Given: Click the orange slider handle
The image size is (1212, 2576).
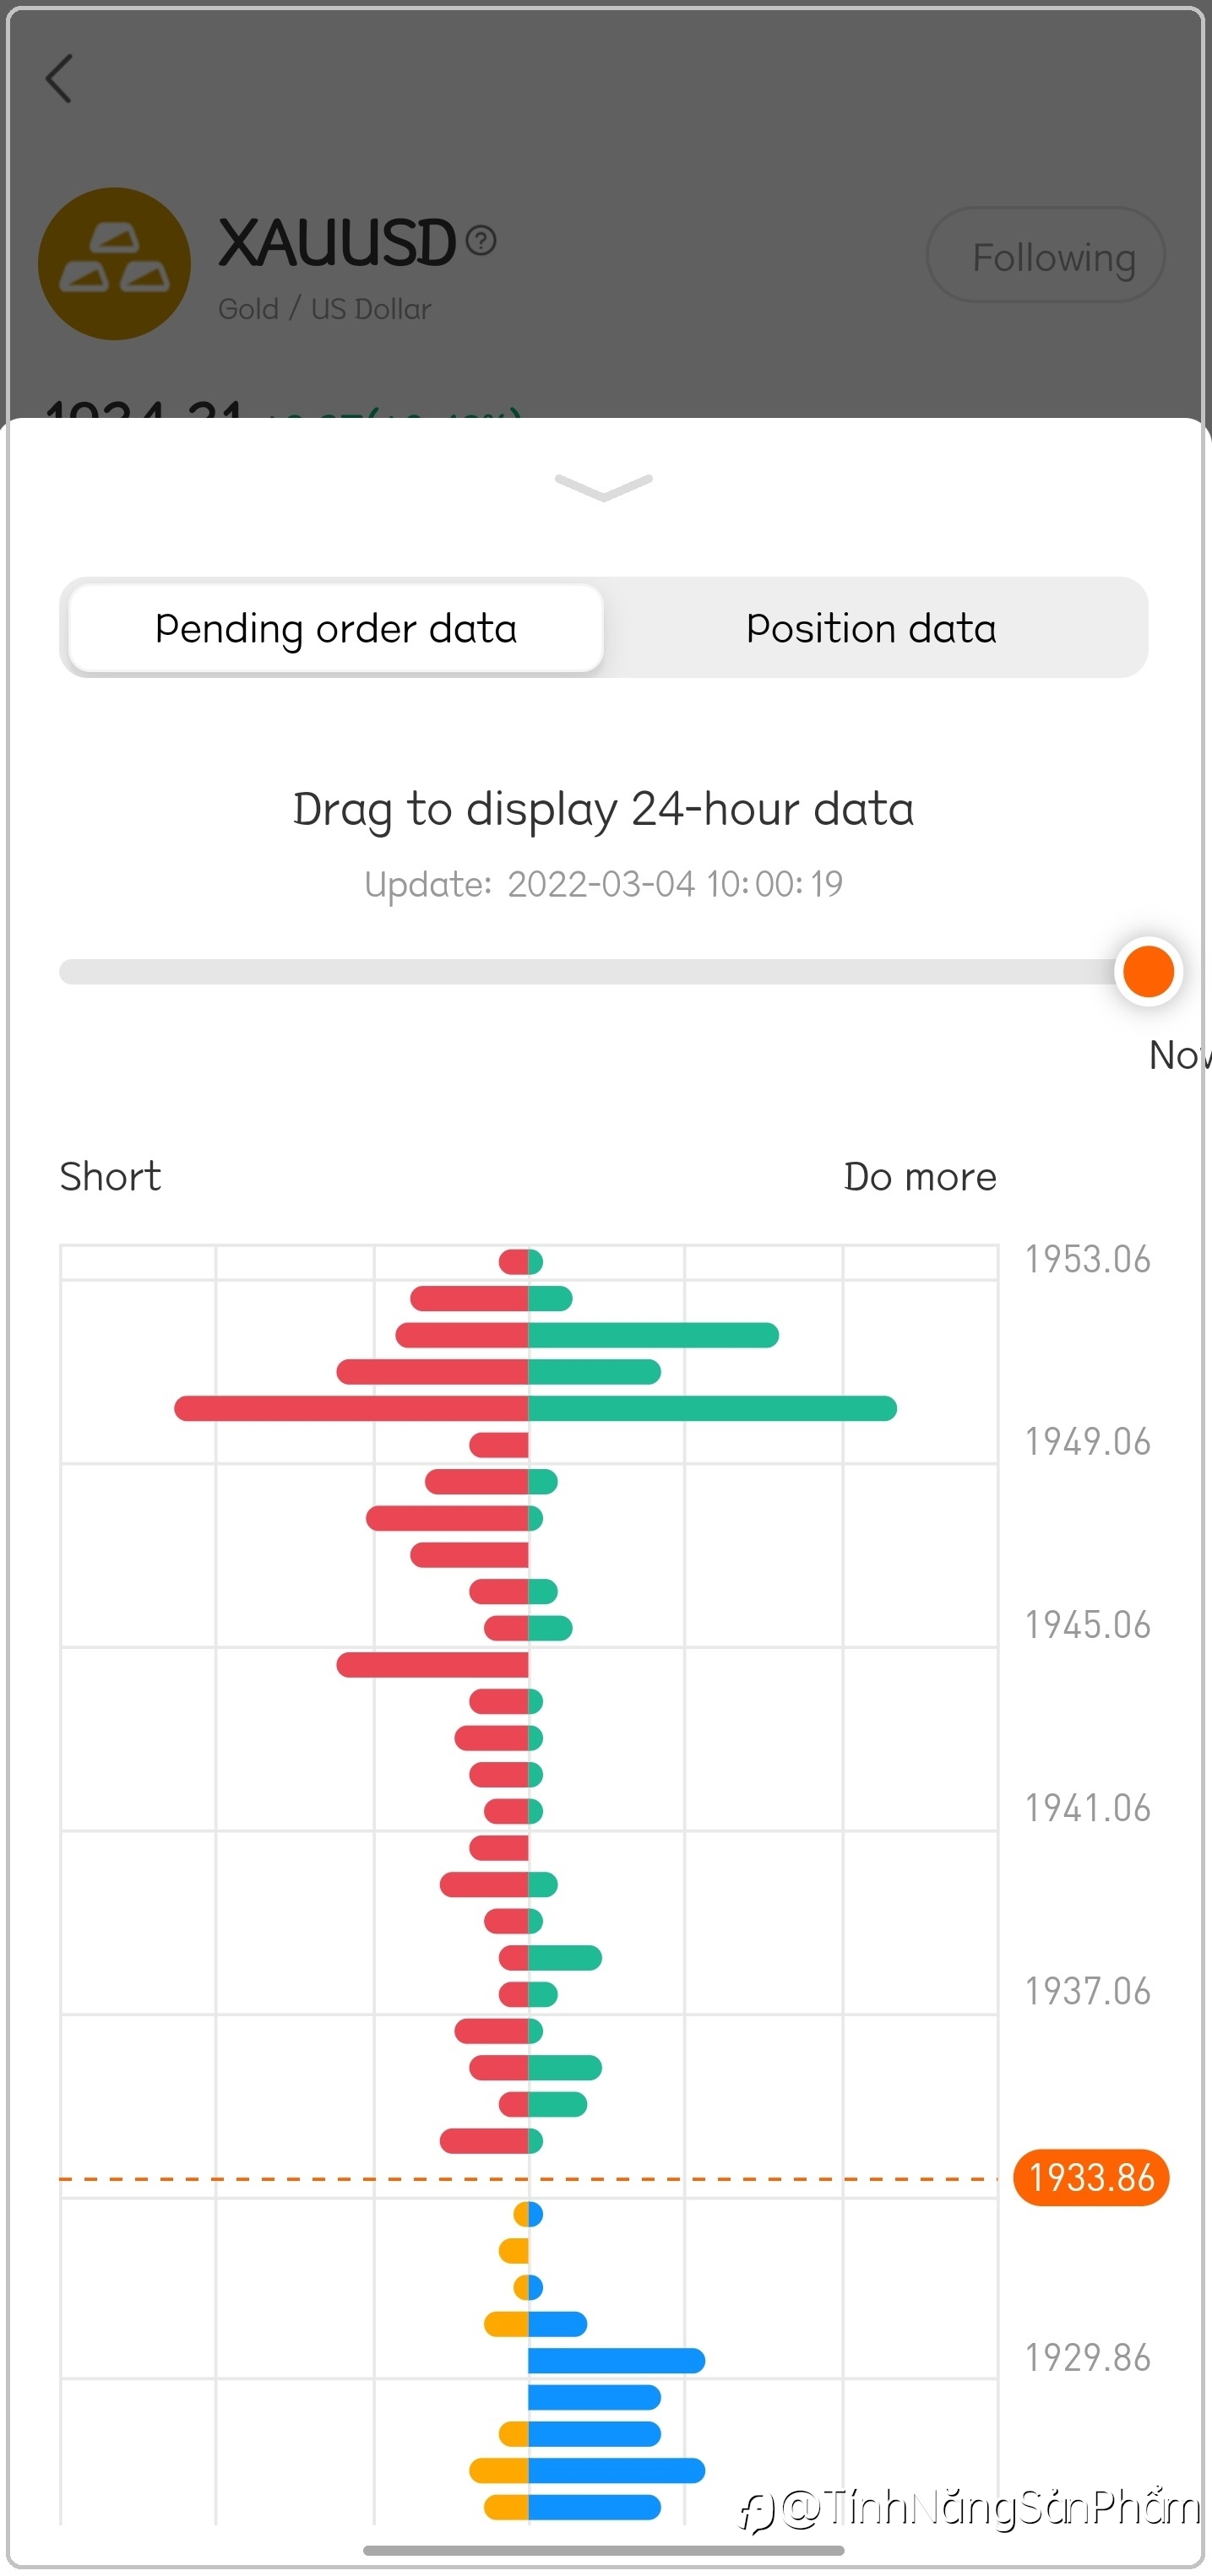Looking at the screenshot, I should (x=1147, y=971).
